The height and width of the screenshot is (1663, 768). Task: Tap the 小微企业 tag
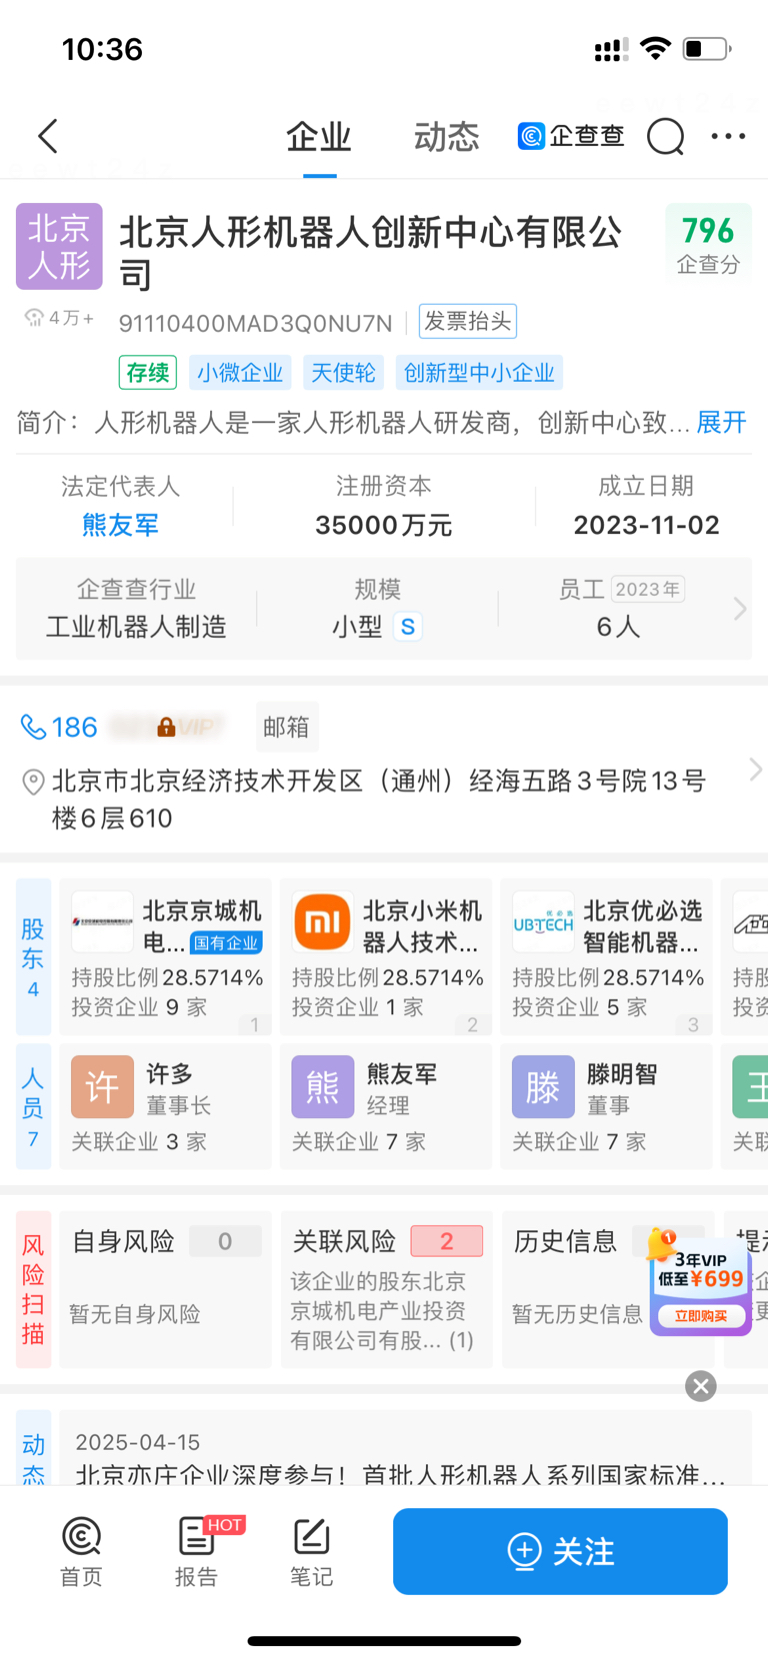(x=240, y=373)
